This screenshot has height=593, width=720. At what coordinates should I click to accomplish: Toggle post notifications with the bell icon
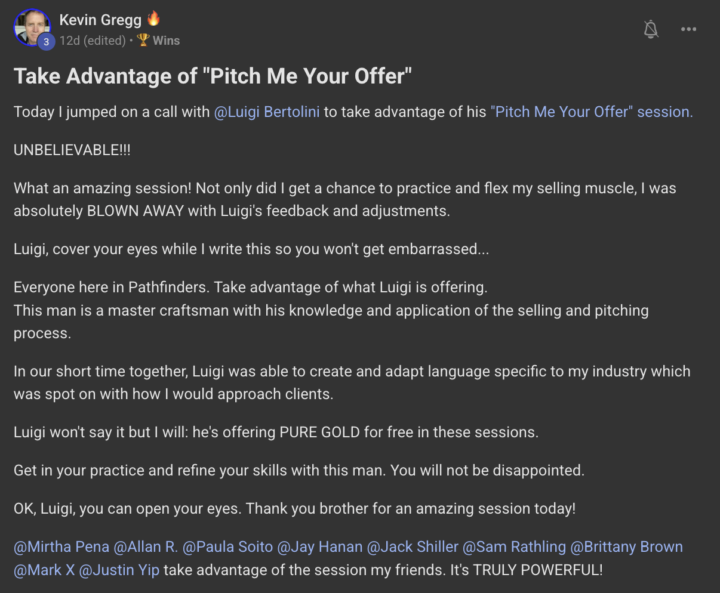651,29
